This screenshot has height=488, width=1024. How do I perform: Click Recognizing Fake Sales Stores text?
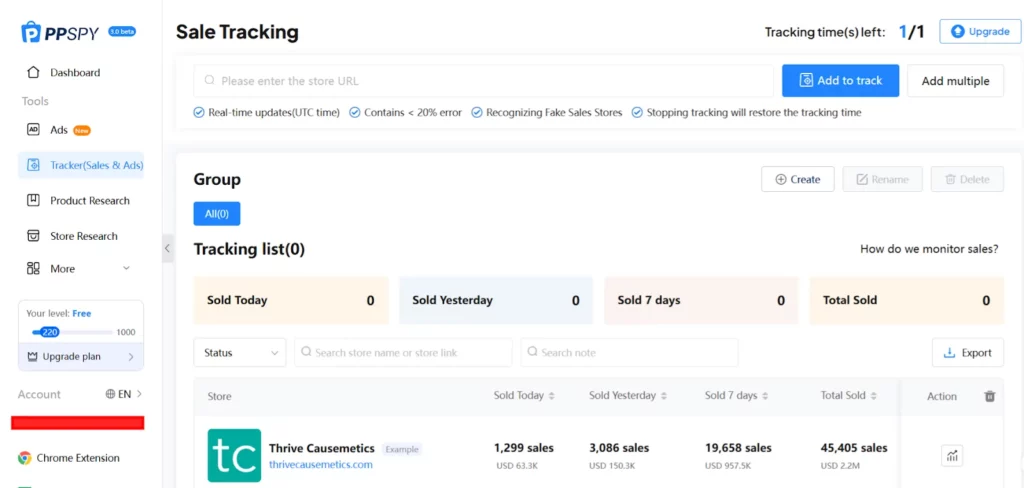click(554, 112)
